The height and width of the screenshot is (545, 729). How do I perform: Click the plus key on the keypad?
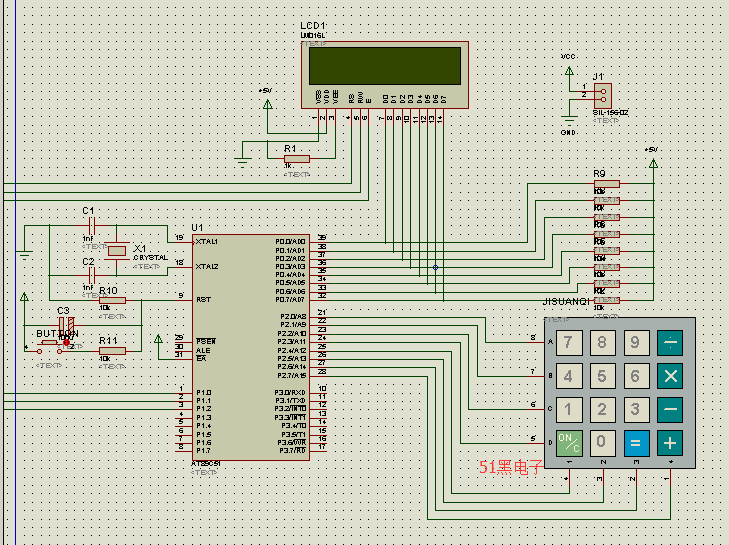pyautogui.click(x=670, y=442)
